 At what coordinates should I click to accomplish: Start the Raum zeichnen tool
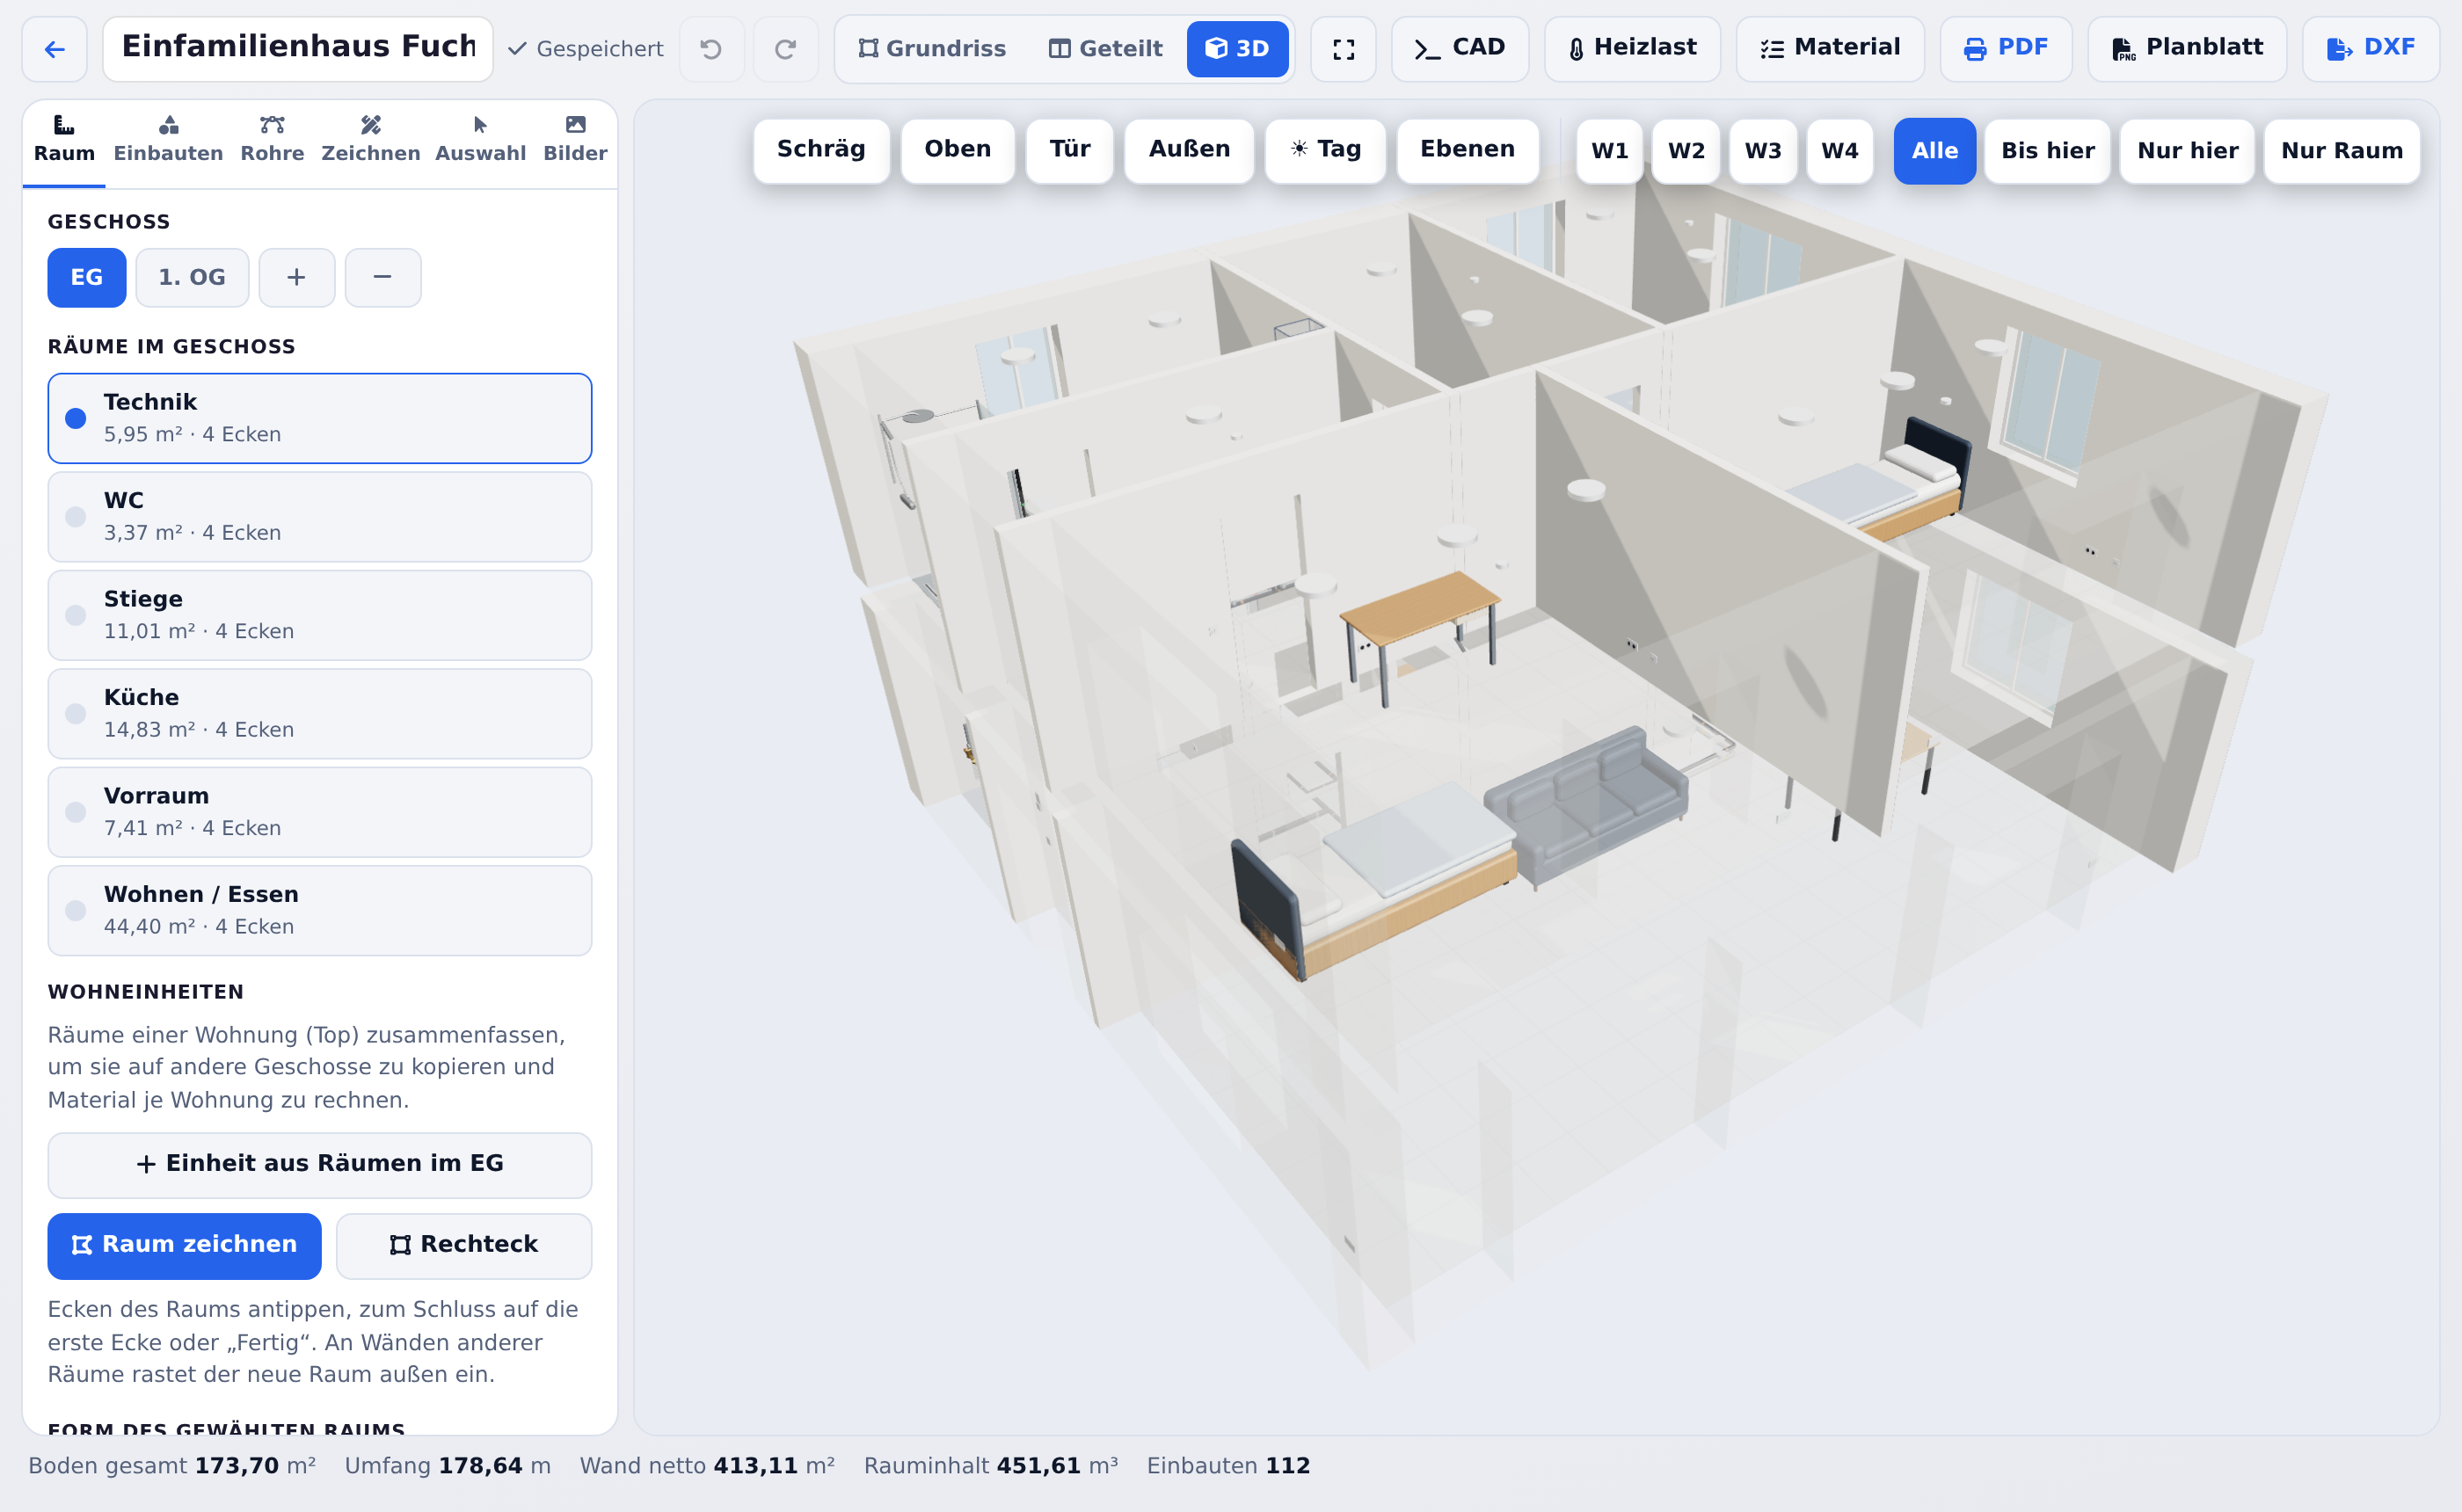tap(184, 1245)
